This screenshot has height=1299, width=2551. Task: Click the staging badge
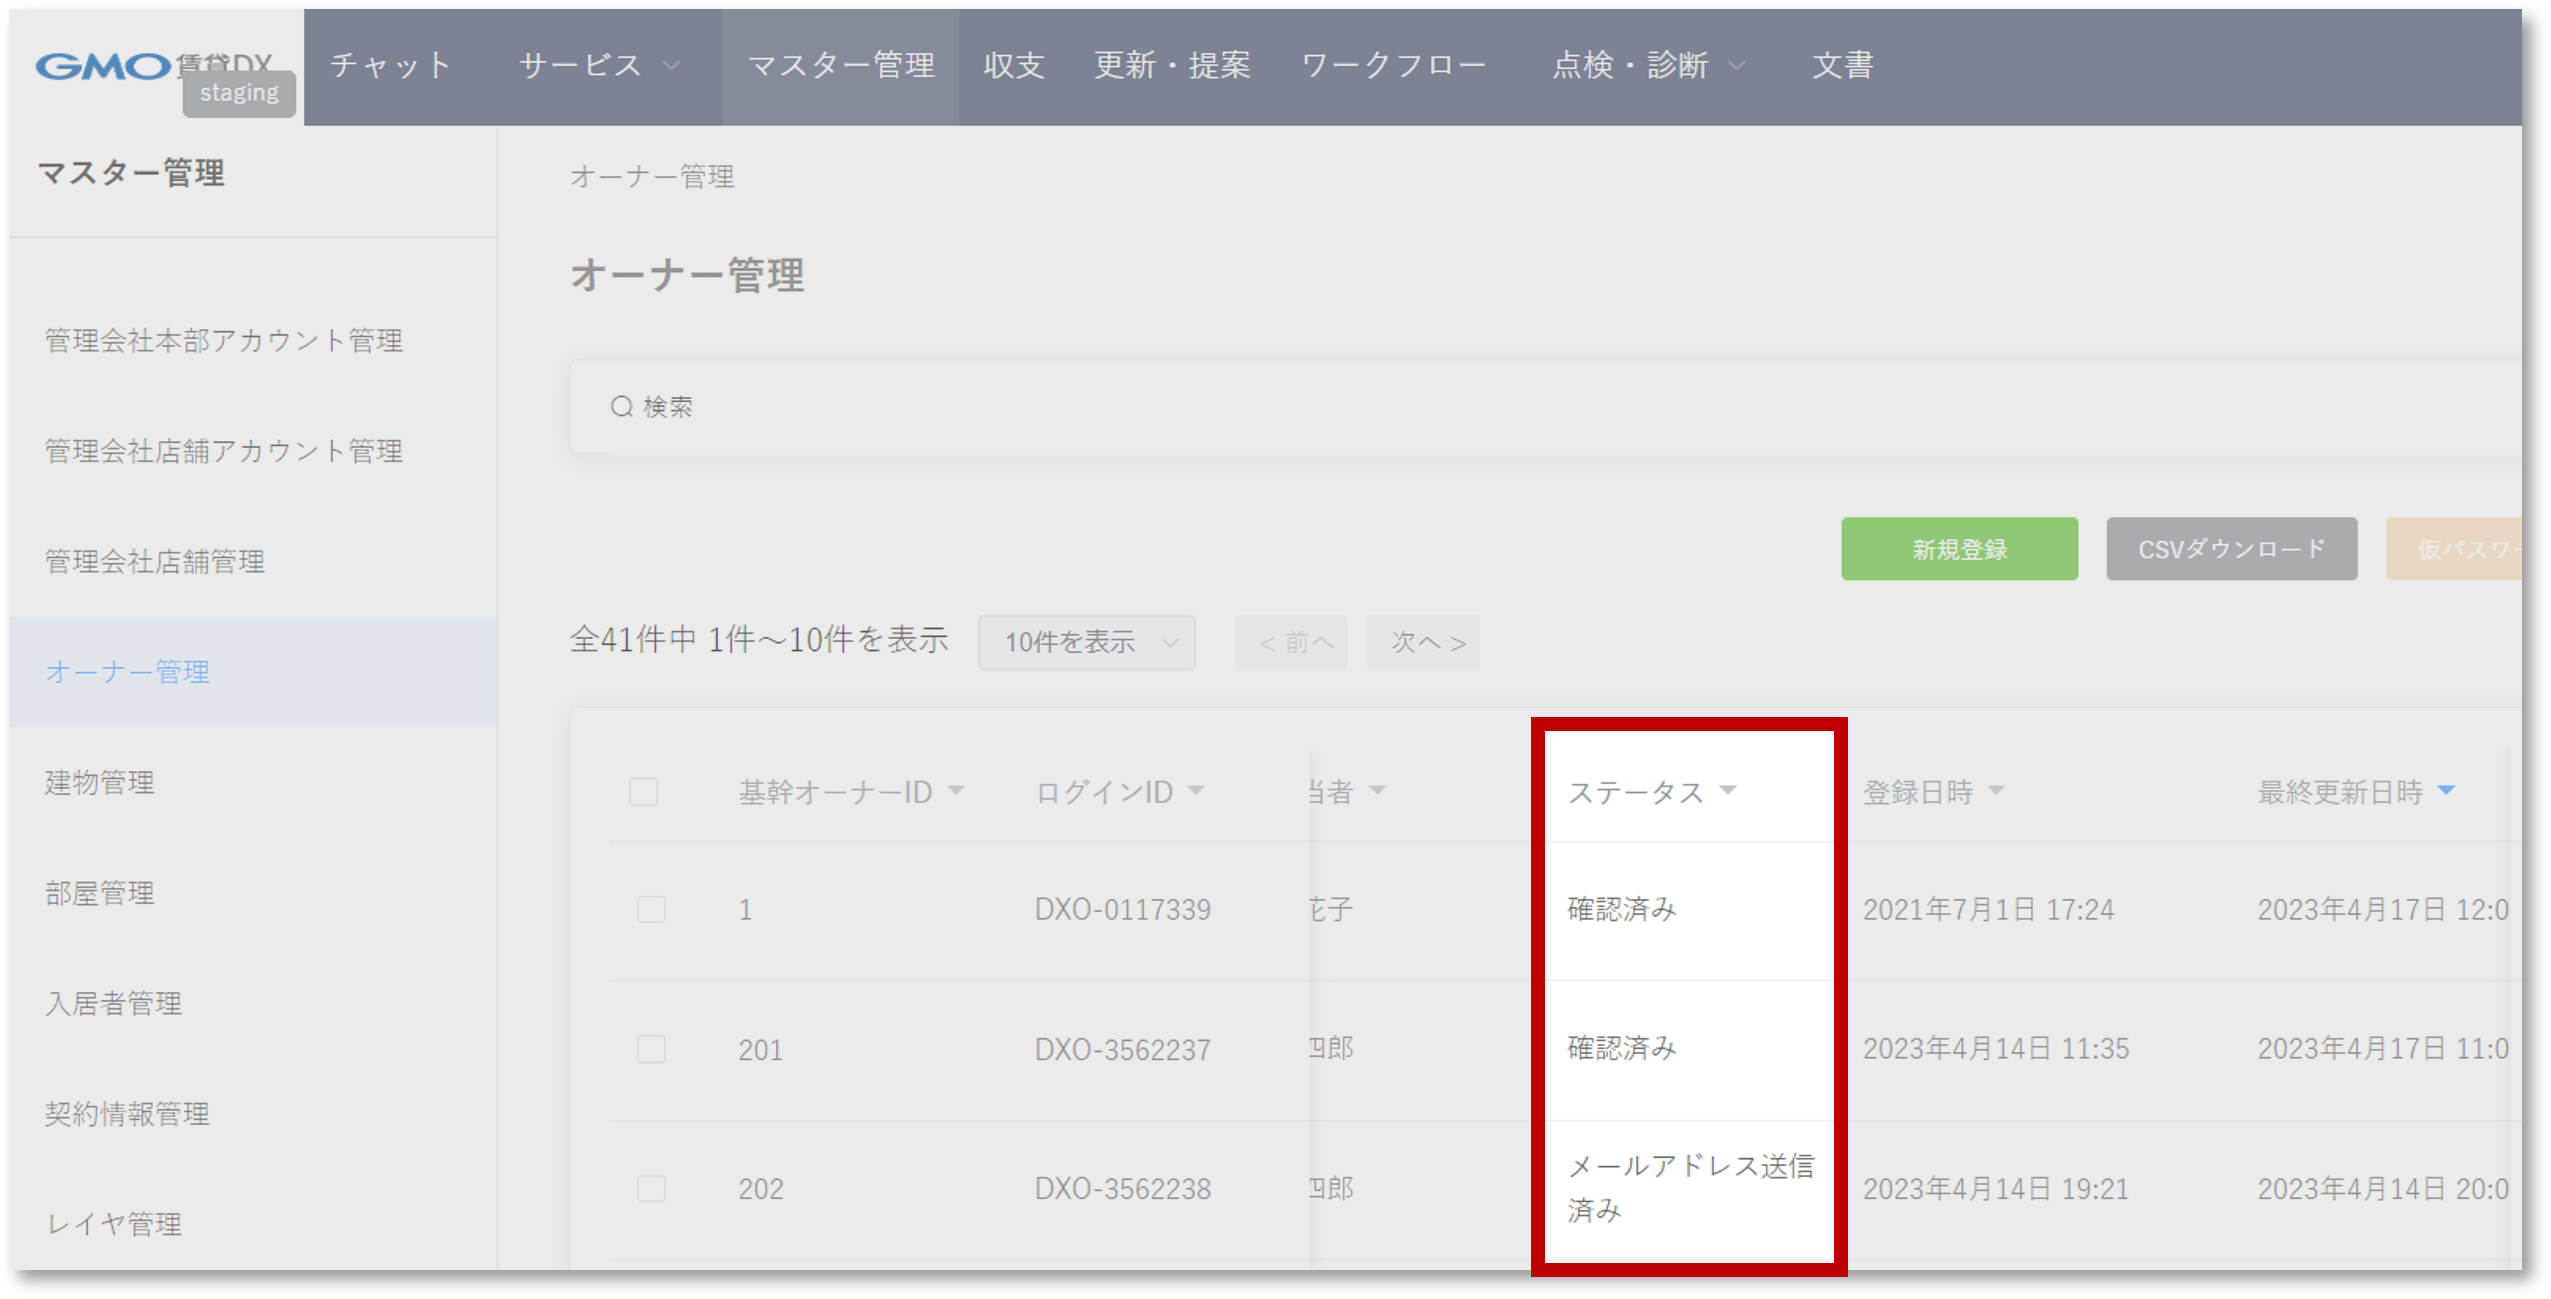239,93
